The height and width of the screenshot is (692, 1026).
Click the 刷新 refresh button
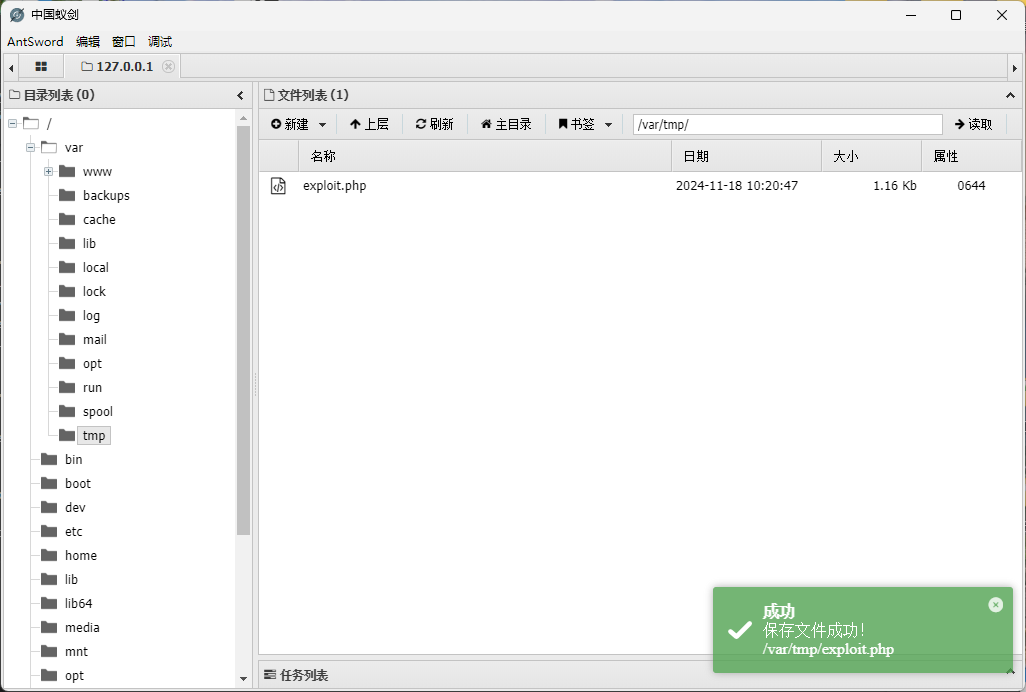pyautogui.click(x=435, y=125)
